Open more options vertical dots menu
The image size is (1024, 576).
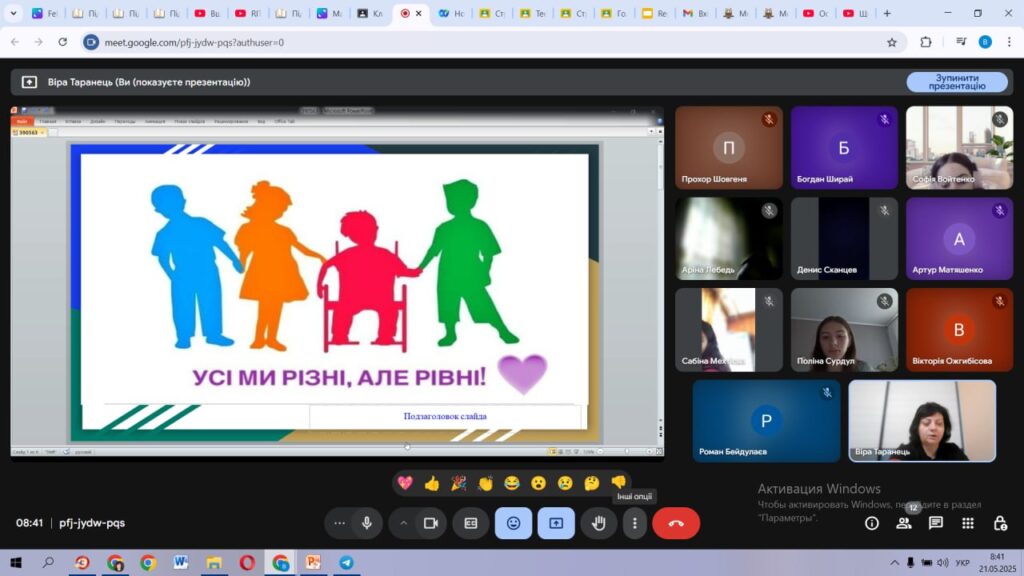(635, 523)
